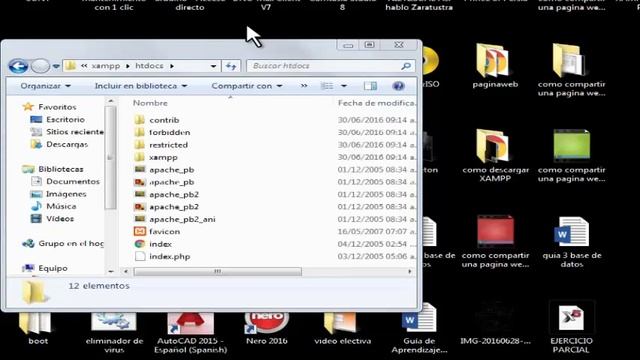Expand the arrow after the htdocs breadcrumb
Screen dimensions: 640x360
tap(172, 66)
